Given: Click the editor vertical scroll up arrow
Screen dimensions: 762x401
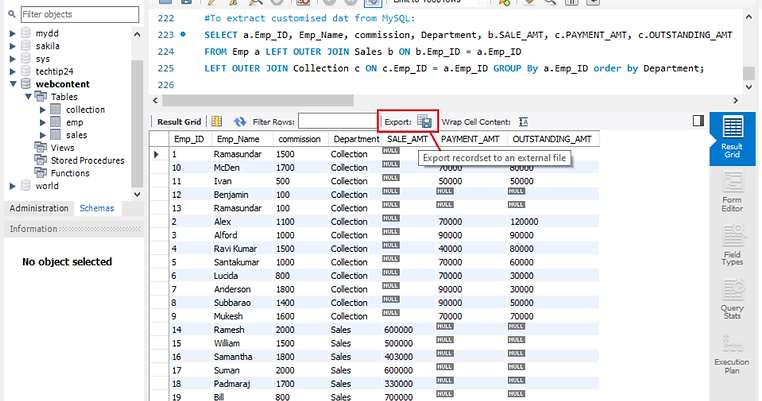Looking at the screenshot, I should (x=749, y=17).
